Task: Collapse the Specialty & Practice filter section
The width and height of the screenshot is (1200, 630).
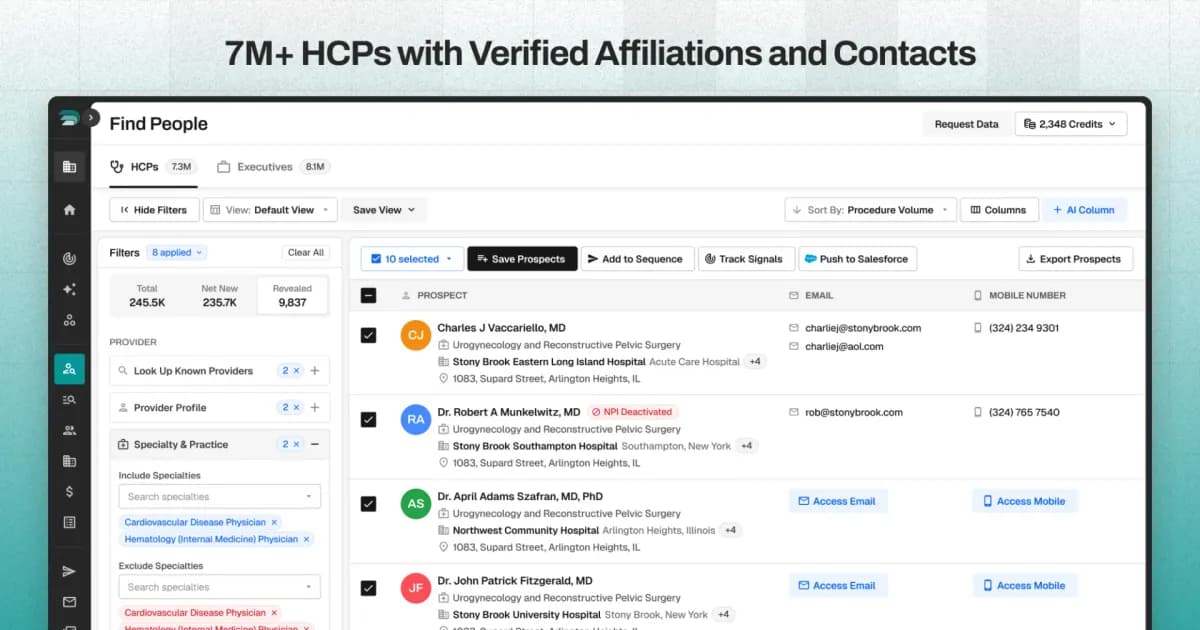Action: click(315, 445)
